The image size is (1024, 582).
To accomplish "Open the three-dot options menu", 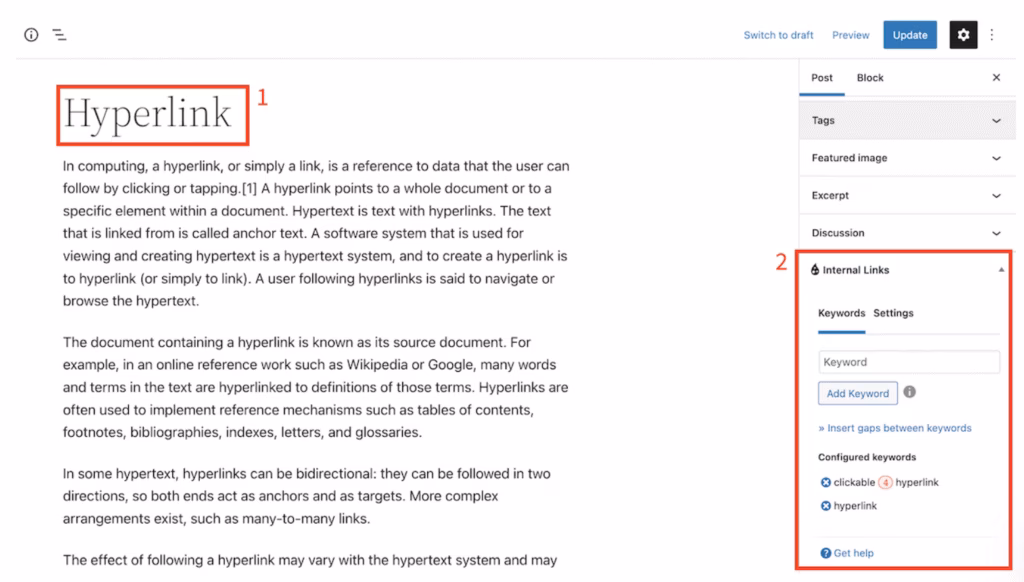I will pos(992,34).
